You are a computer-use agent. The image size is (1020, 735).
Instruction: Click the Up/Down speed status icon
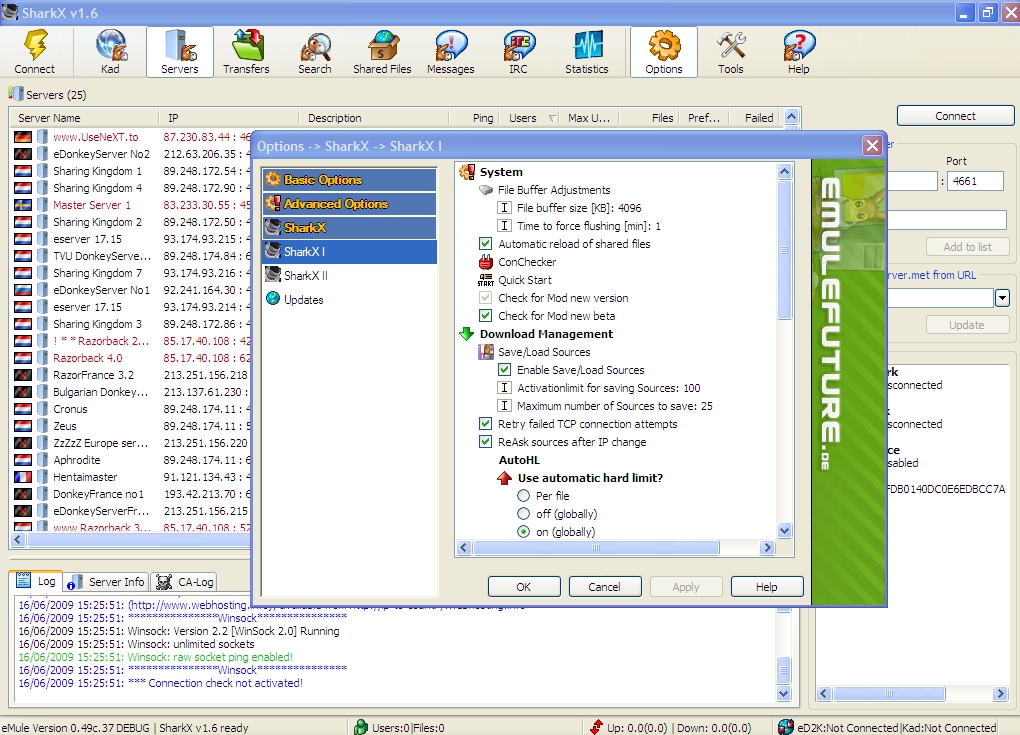click(596, 727)
